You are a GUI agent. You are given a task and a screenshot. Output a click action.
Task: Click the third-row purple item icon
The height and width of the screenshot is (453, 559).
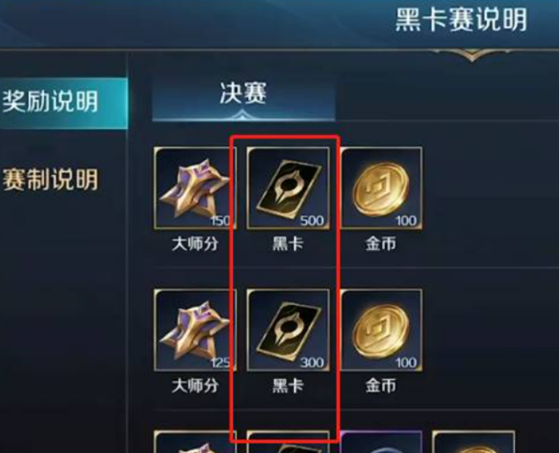381,442
